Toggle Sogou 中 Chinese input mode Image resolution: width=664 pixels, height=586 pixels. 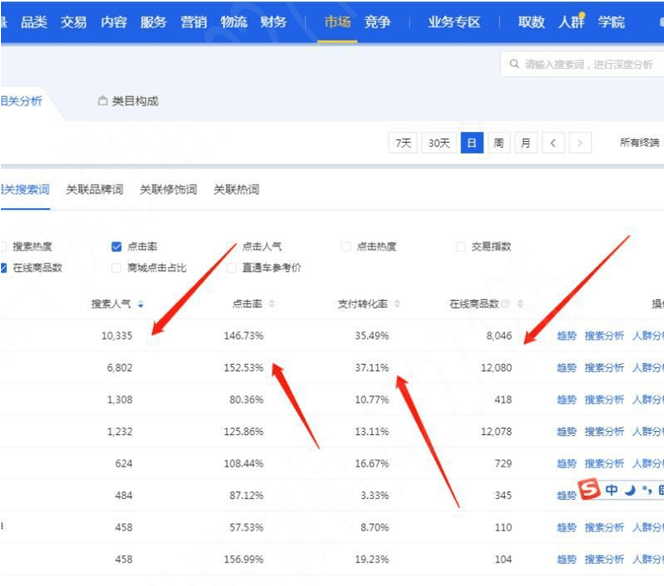point(611,490)
